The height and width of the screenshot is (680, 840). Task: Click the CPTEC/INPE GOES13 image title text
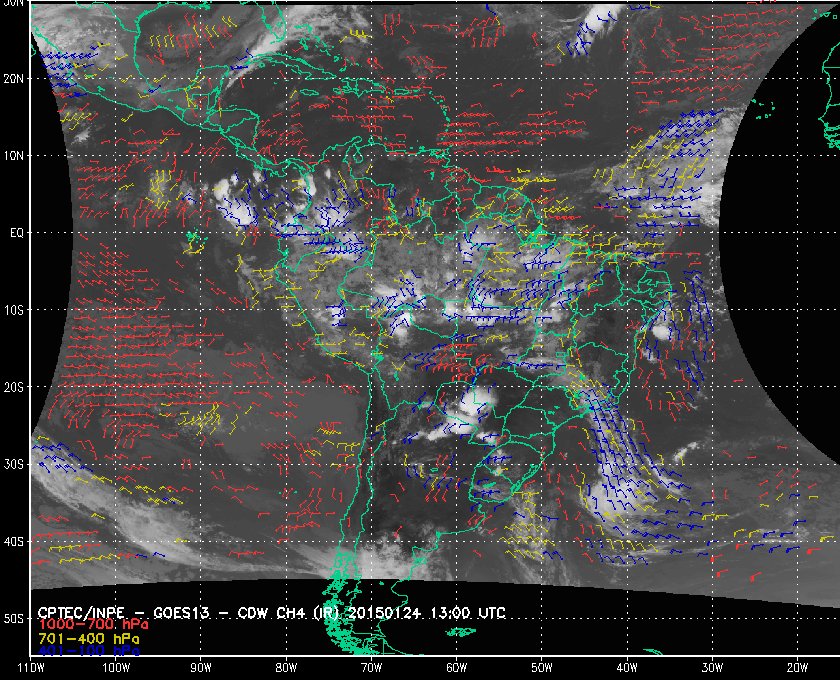point(271,613)
